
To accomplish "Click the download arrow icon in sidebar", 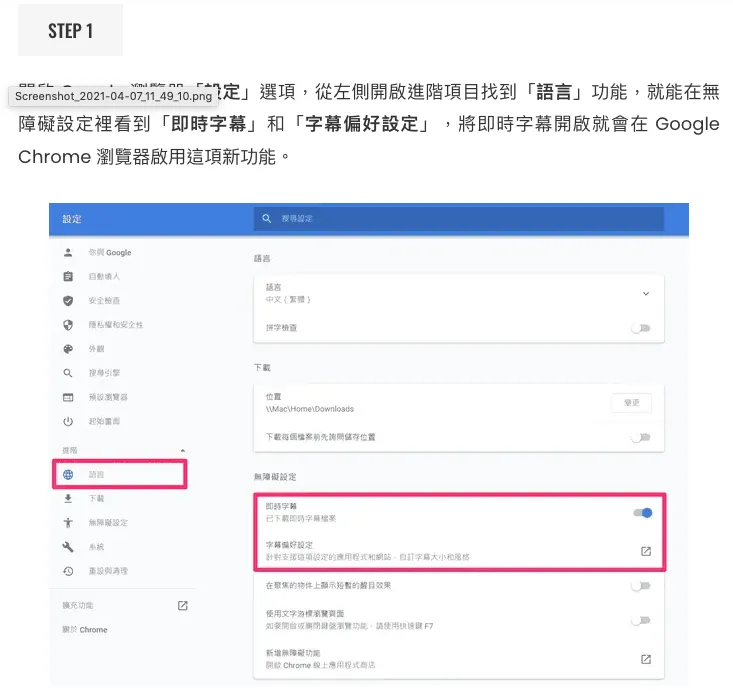I will (x=68, y=499).
